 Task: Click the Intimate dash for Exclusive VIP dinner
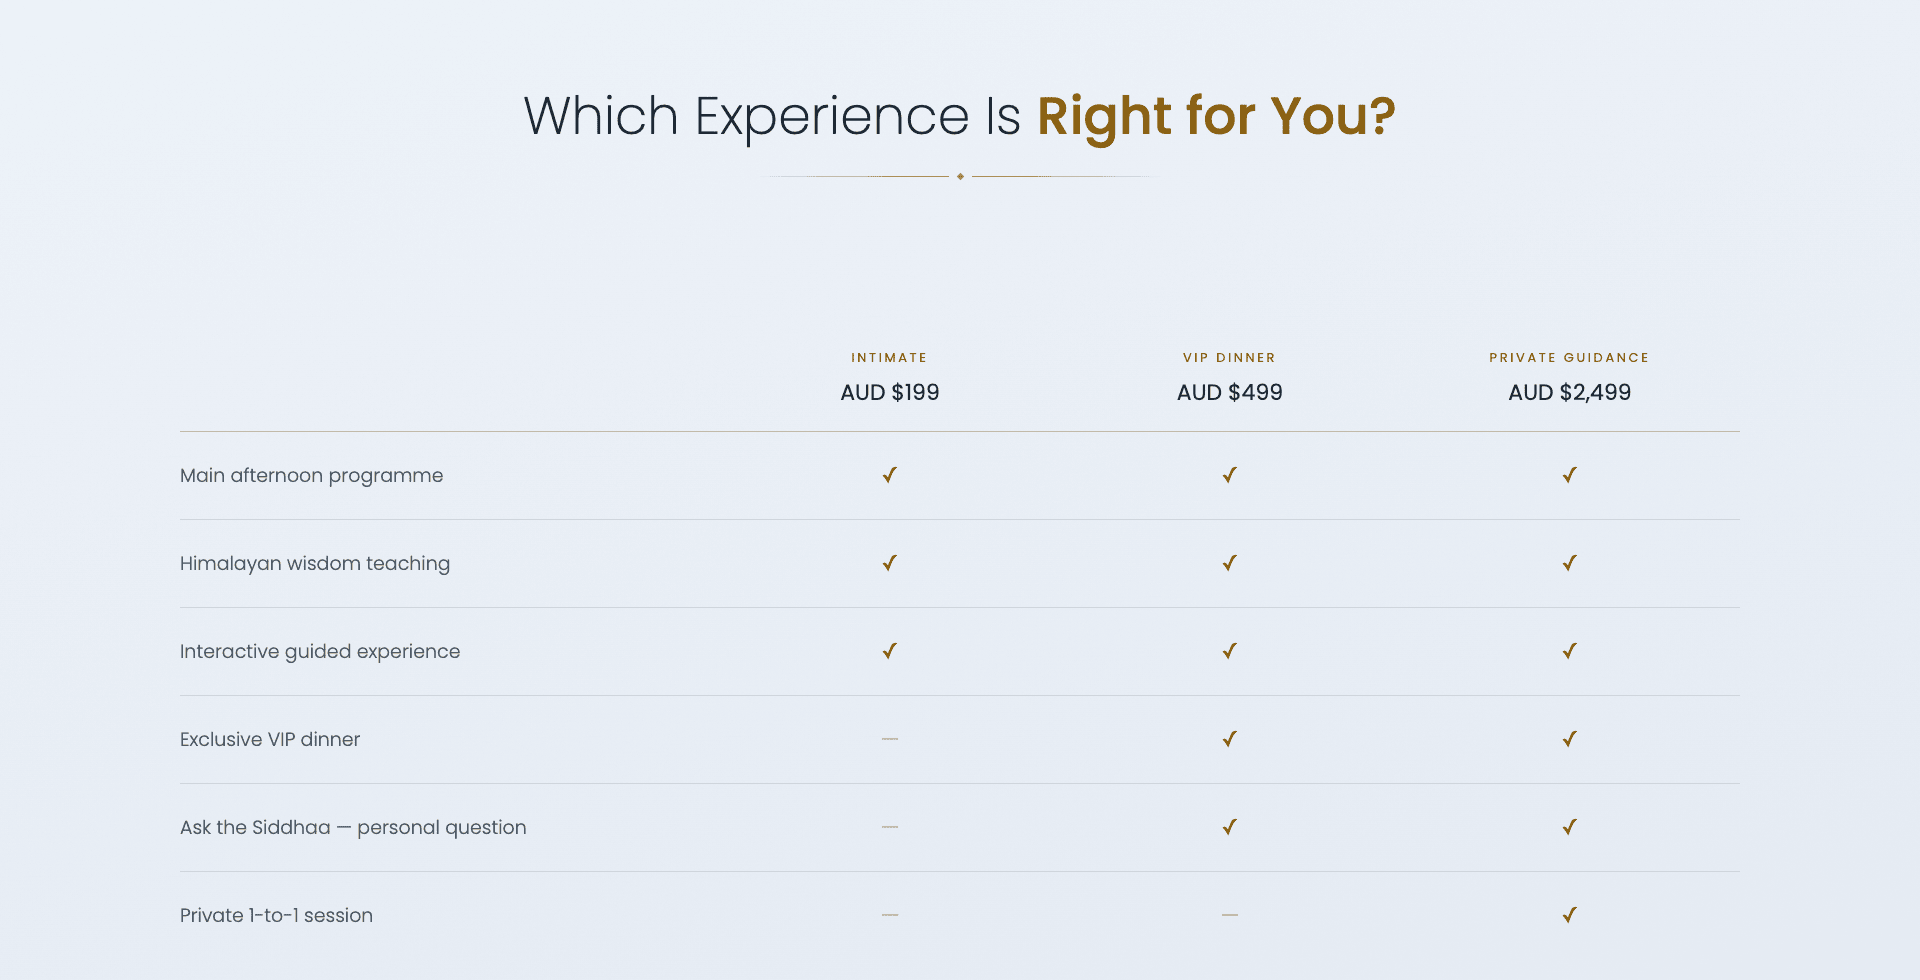click(890, 739)
